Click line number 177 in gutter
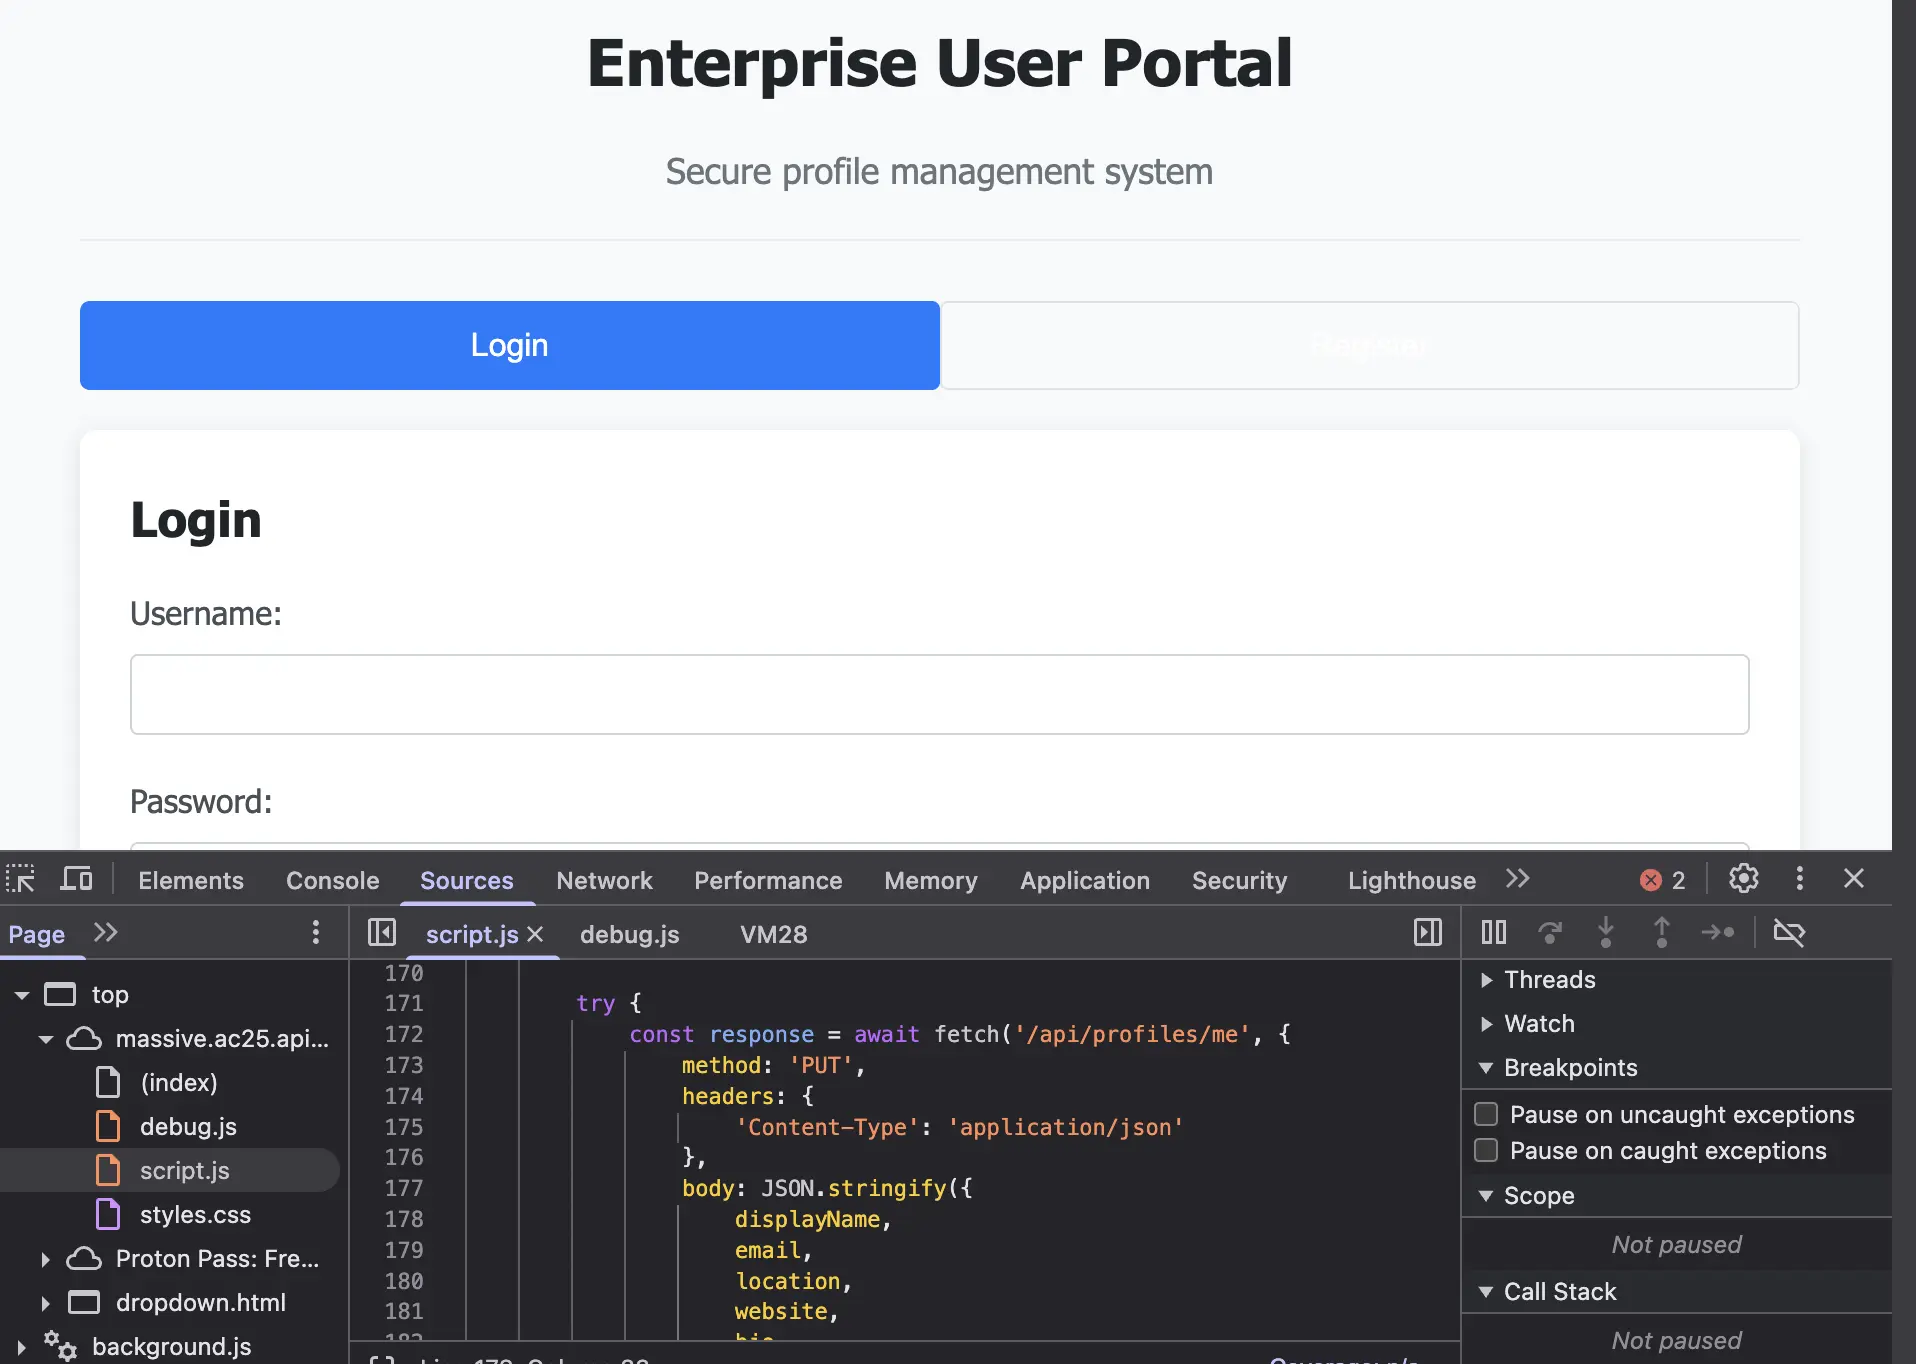Viewport: 1916px width, 1364px height. point(404,1188)
